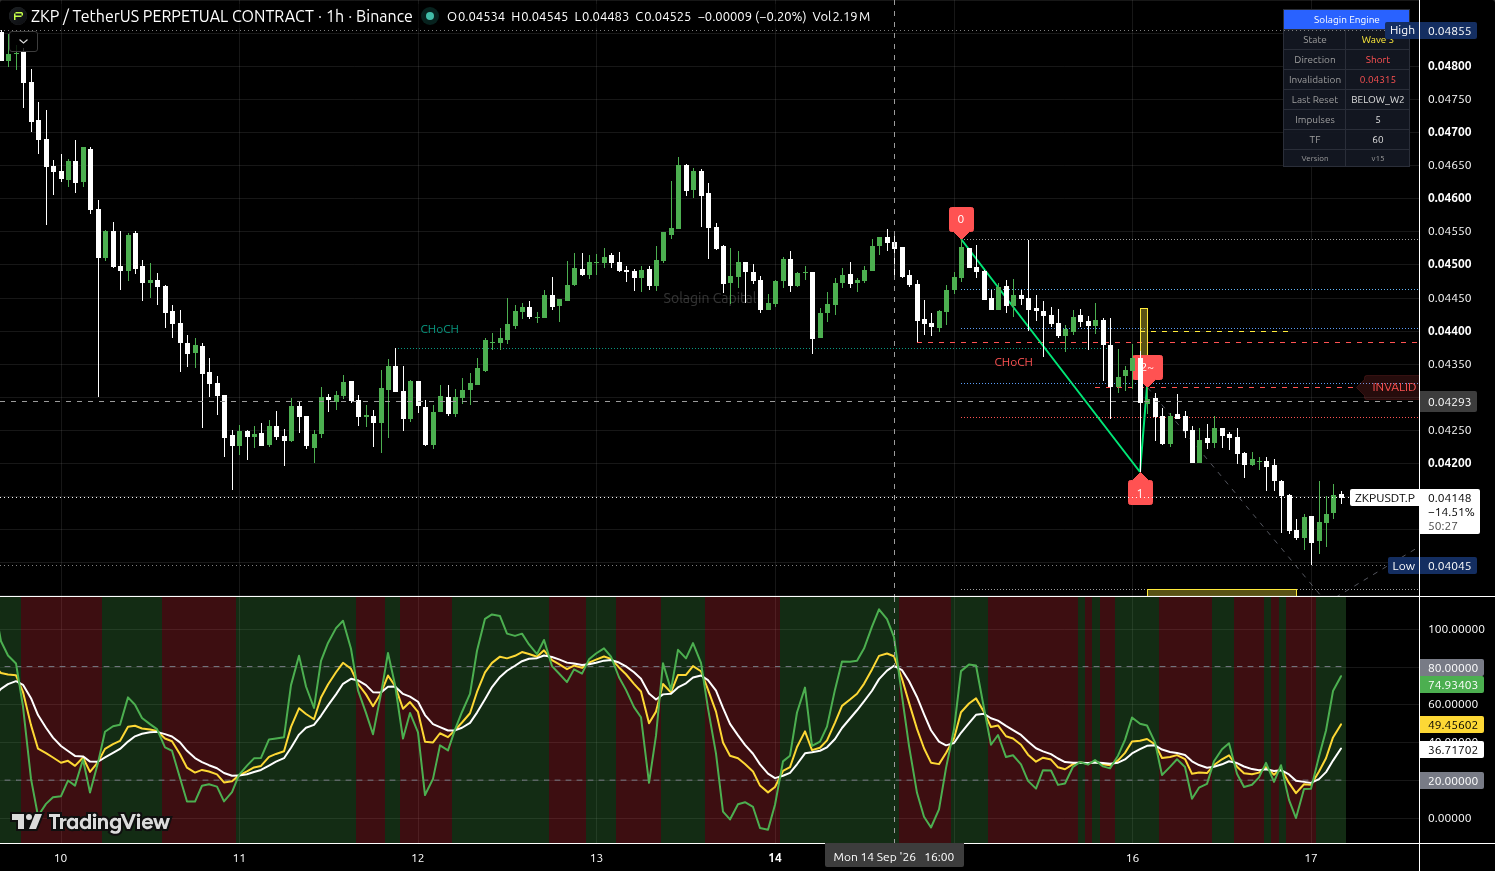Click the v15 version cell
Viewport: 1495px width, 871px height.
1377,158
